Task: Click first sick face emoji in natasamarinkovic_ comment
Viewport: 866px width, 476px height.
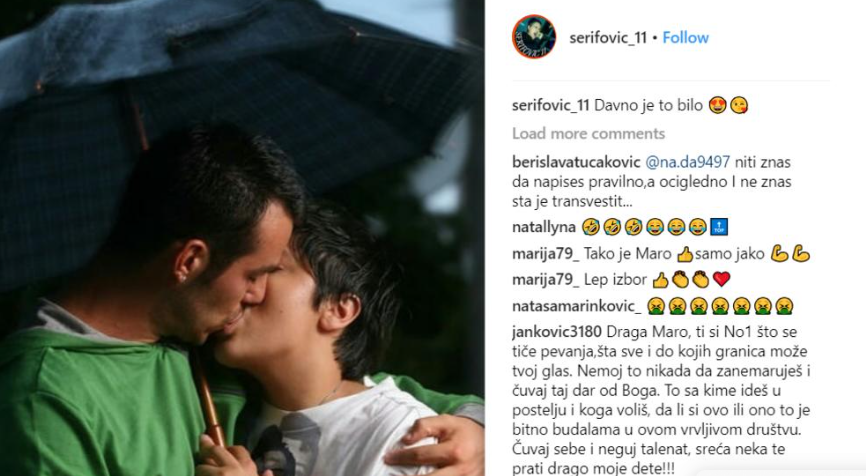Action: (x=656, y=306)
